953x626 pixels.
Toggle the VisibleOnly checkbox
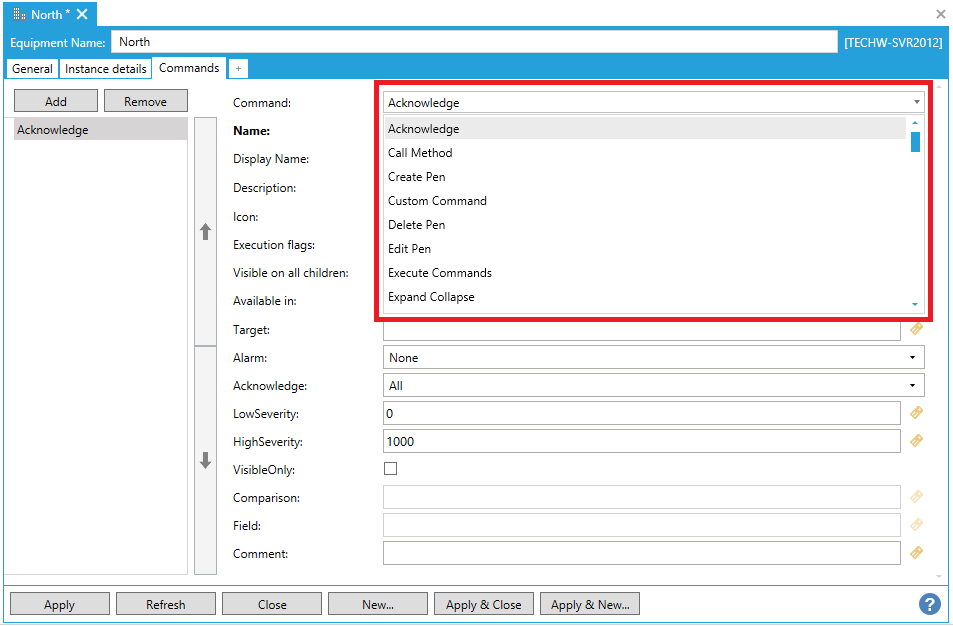click(x=391, y=469)
